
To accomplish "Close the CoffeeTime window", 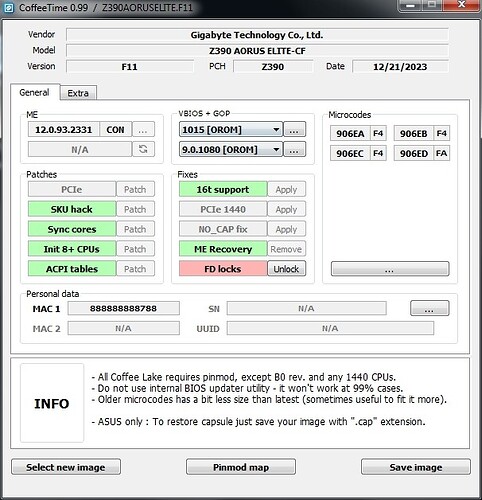I will 462,5.
